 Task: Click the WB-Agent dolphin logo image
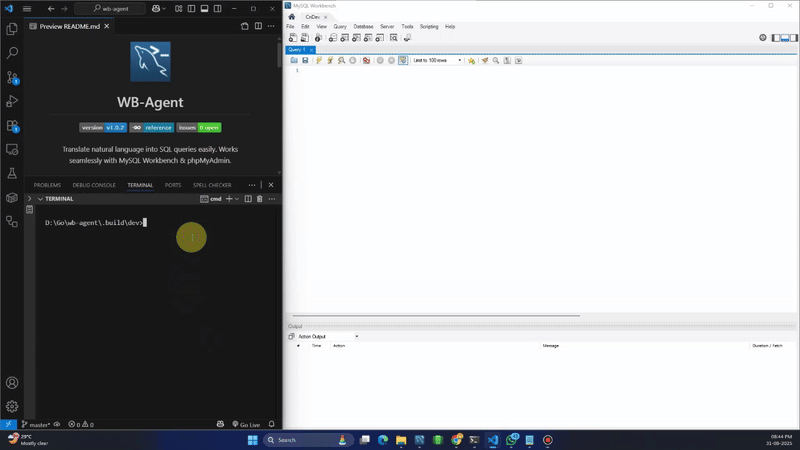pos(150,62)
